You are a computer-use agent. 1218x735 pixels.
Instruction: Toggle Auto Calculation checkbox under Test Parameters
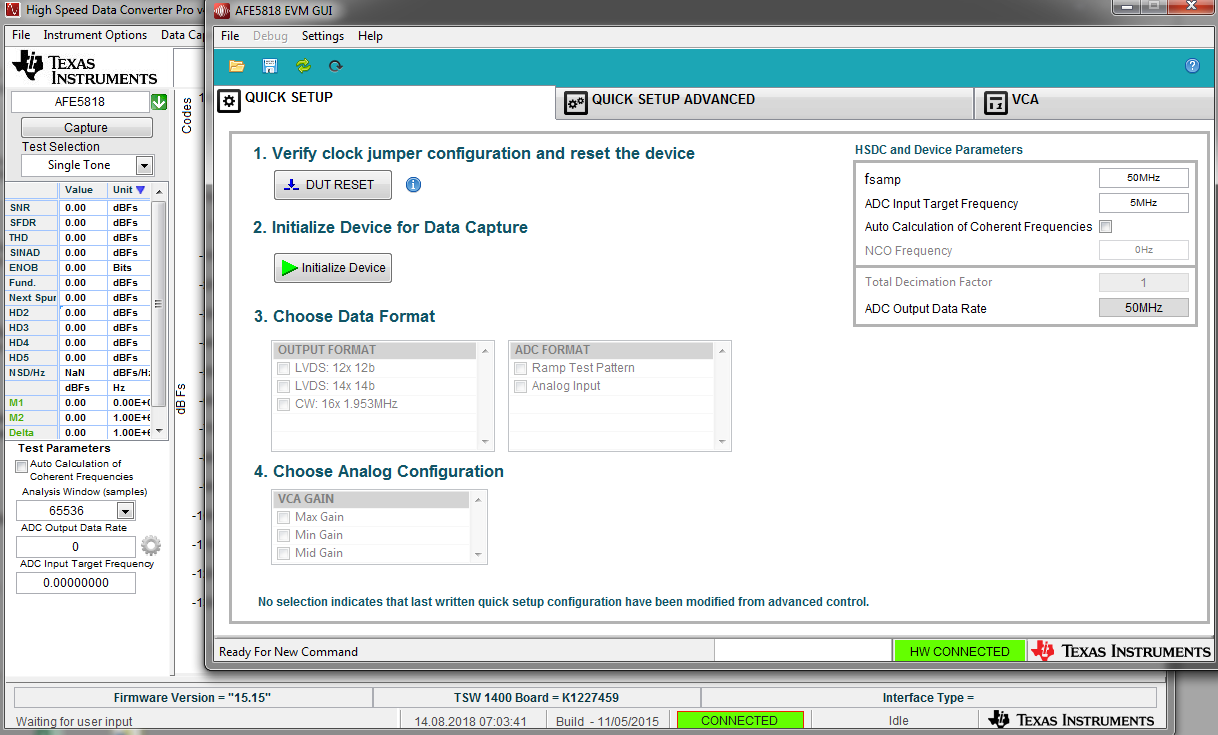tap(22, 466)
